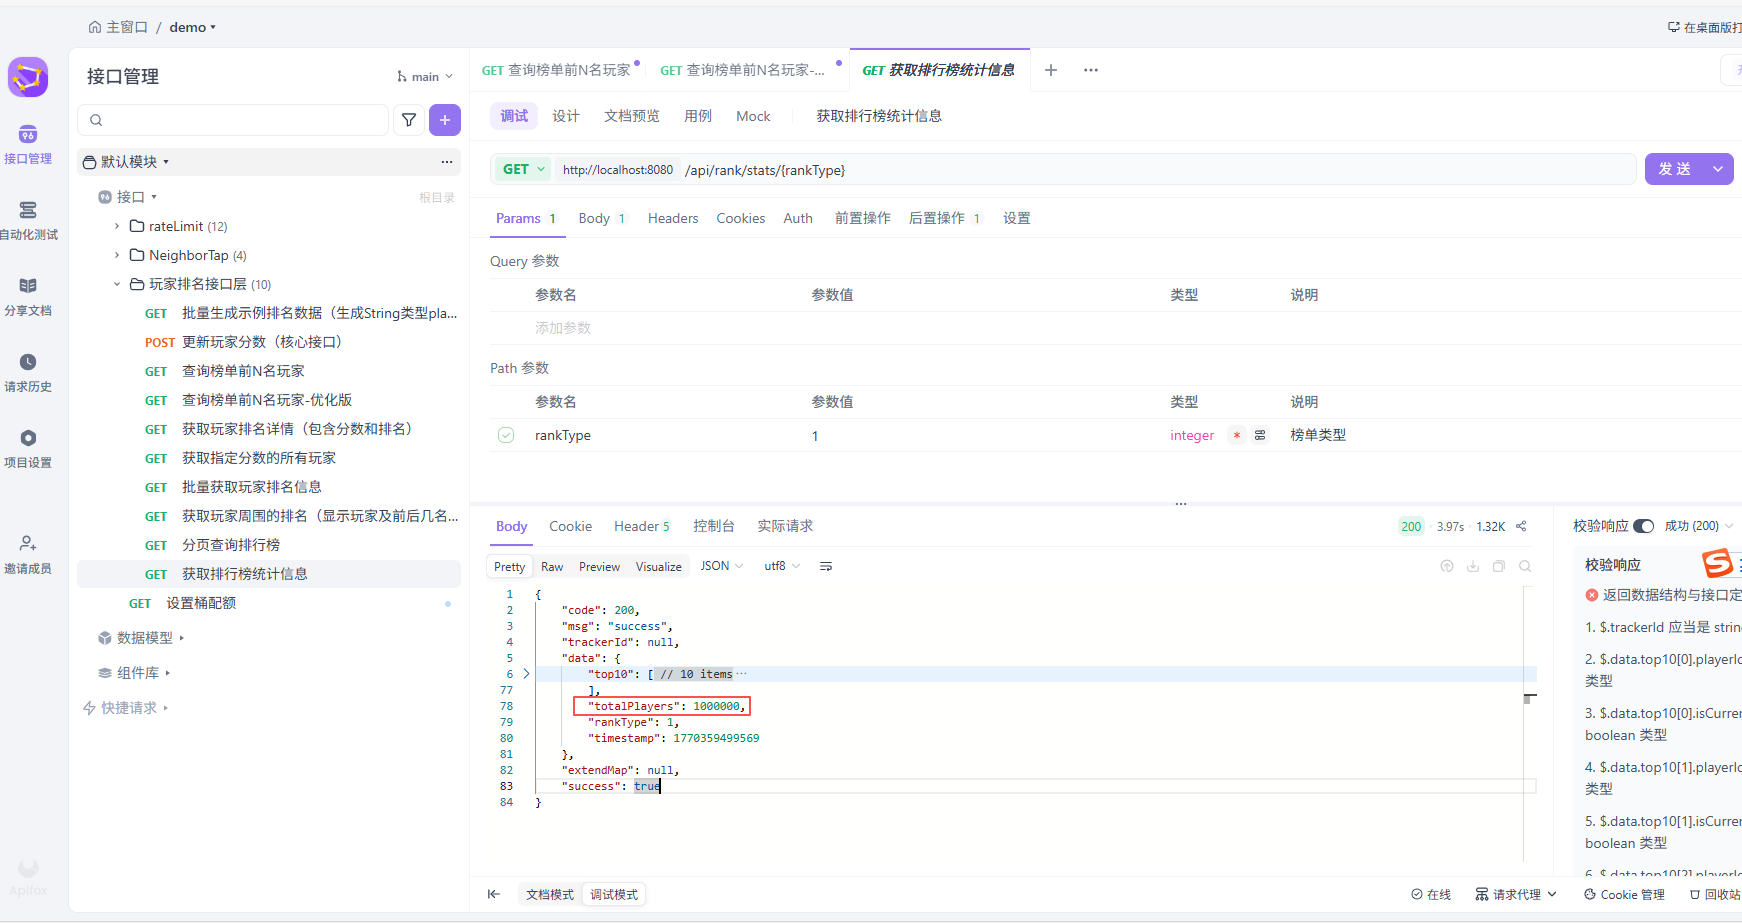The image size is (1742, 923).
Task: Open 自动化测试 in the left sidebar
Action: [28, 220]
